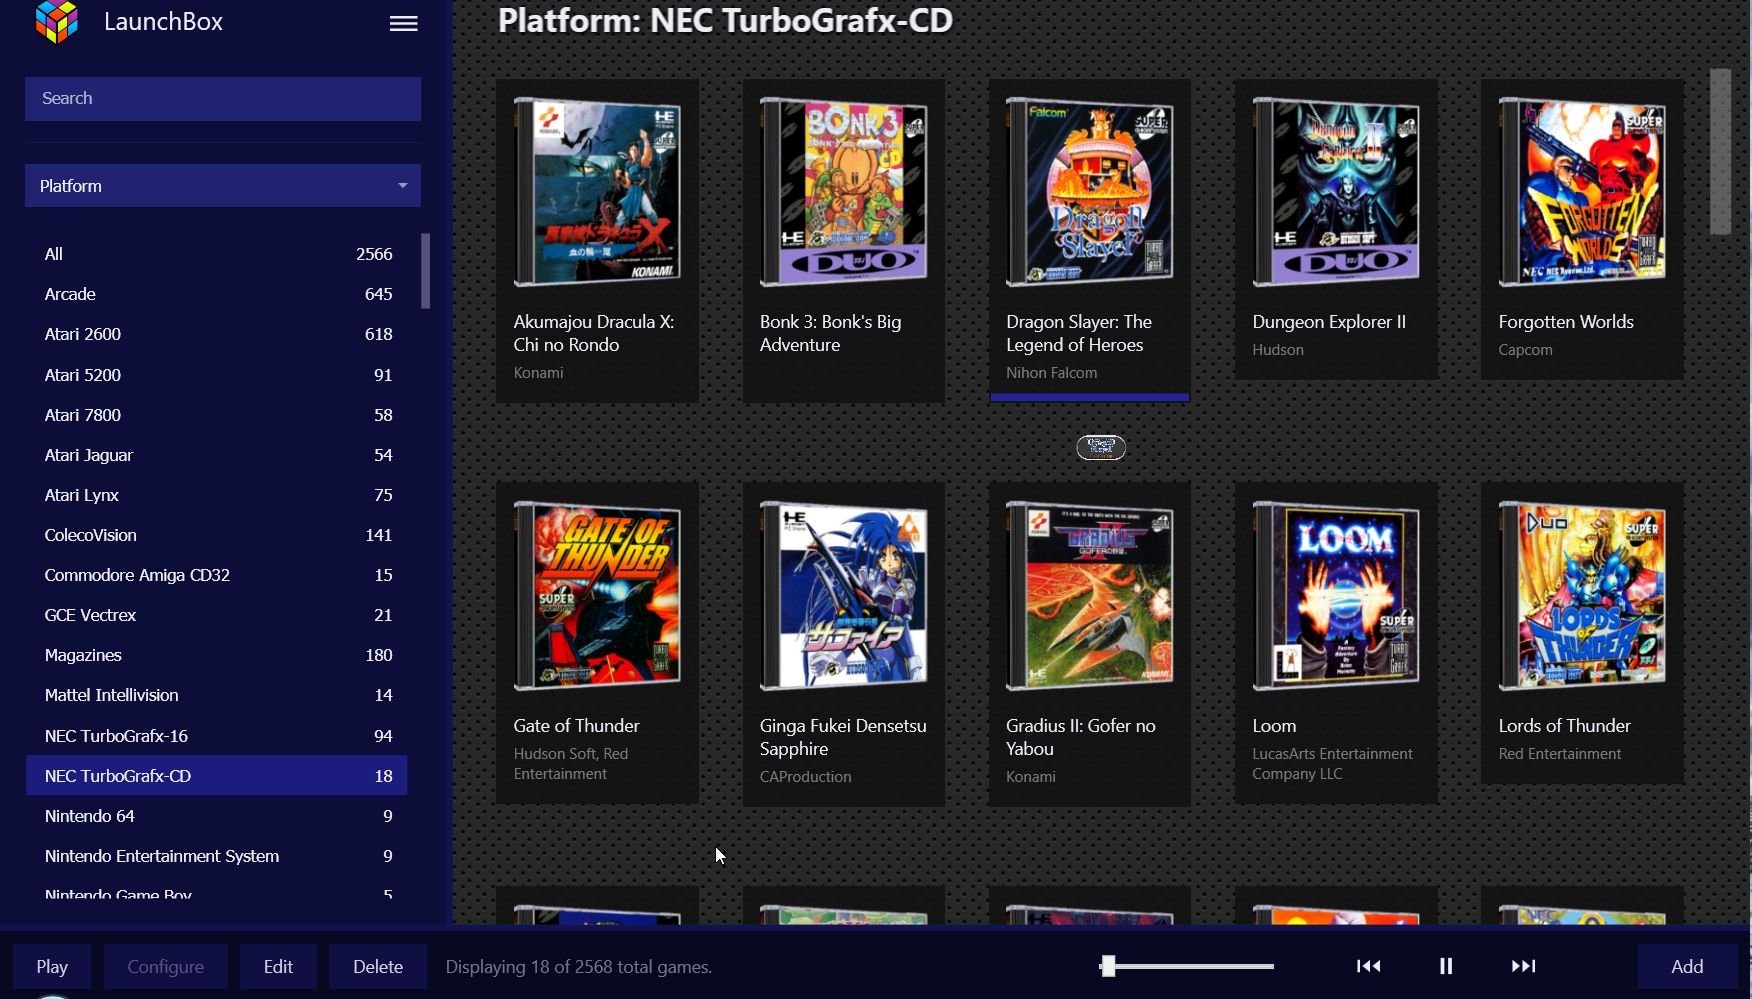Viewport: 1752px width, 999px height.
Task: Select the Atari 7800 platform
Action: click(216, 415)
